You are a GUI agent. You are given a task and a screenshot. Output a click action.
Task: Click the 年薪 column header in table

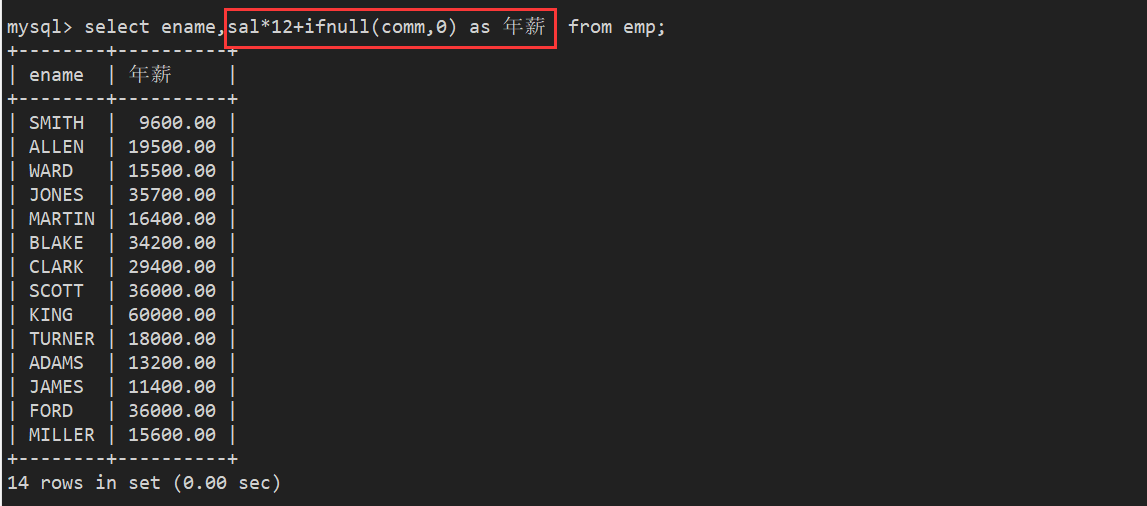pos(150,75)
